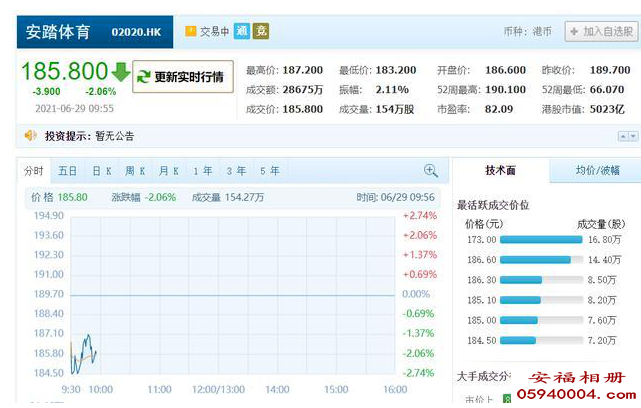This screenshot has height=408, width=641.
Task: Switch to the 分时 intraday chart tab
Action: 34,170
